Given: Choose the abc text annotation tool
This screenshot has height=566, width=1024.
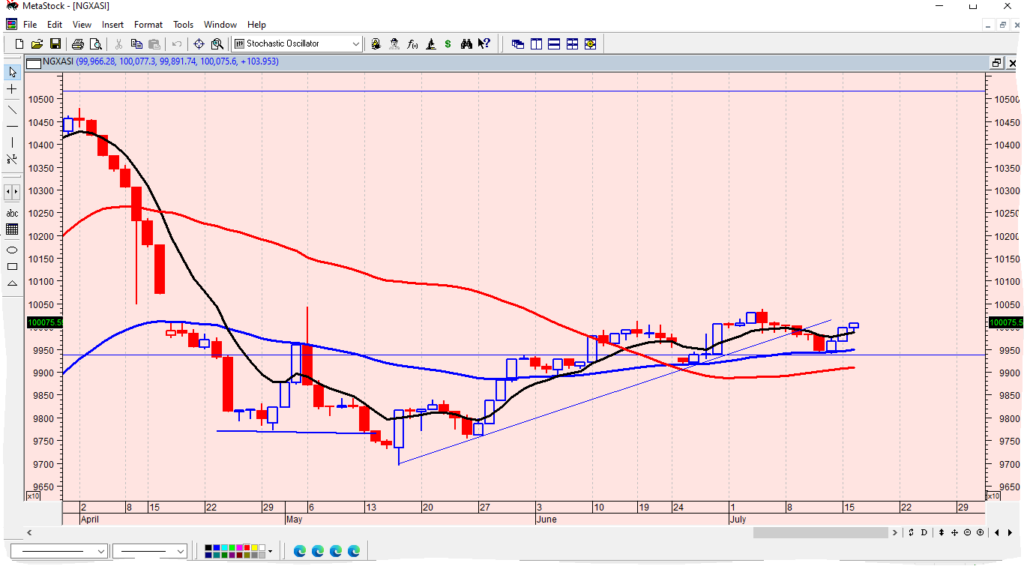Looking at the screenshot, I should [x=12, y=213].
